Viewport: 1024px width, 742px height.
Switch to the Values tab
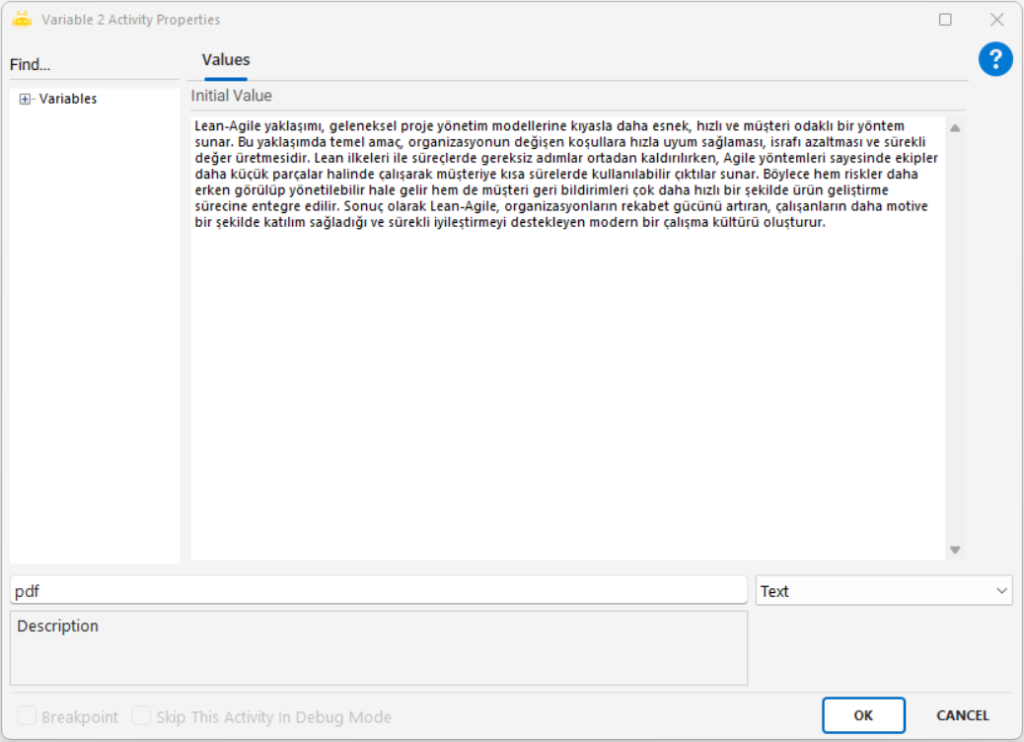pyautogui.click(x=226, y=60)
